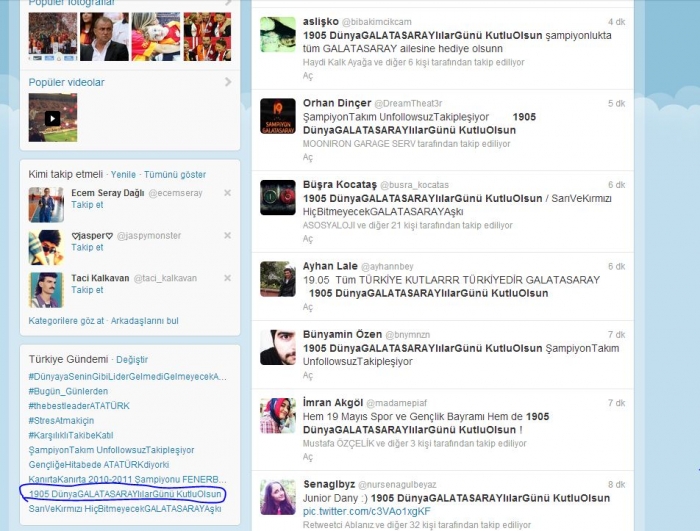The width and height of the screenshot is (700, 531).
Task: Open jasper's profile avatar
Action: 46,247
